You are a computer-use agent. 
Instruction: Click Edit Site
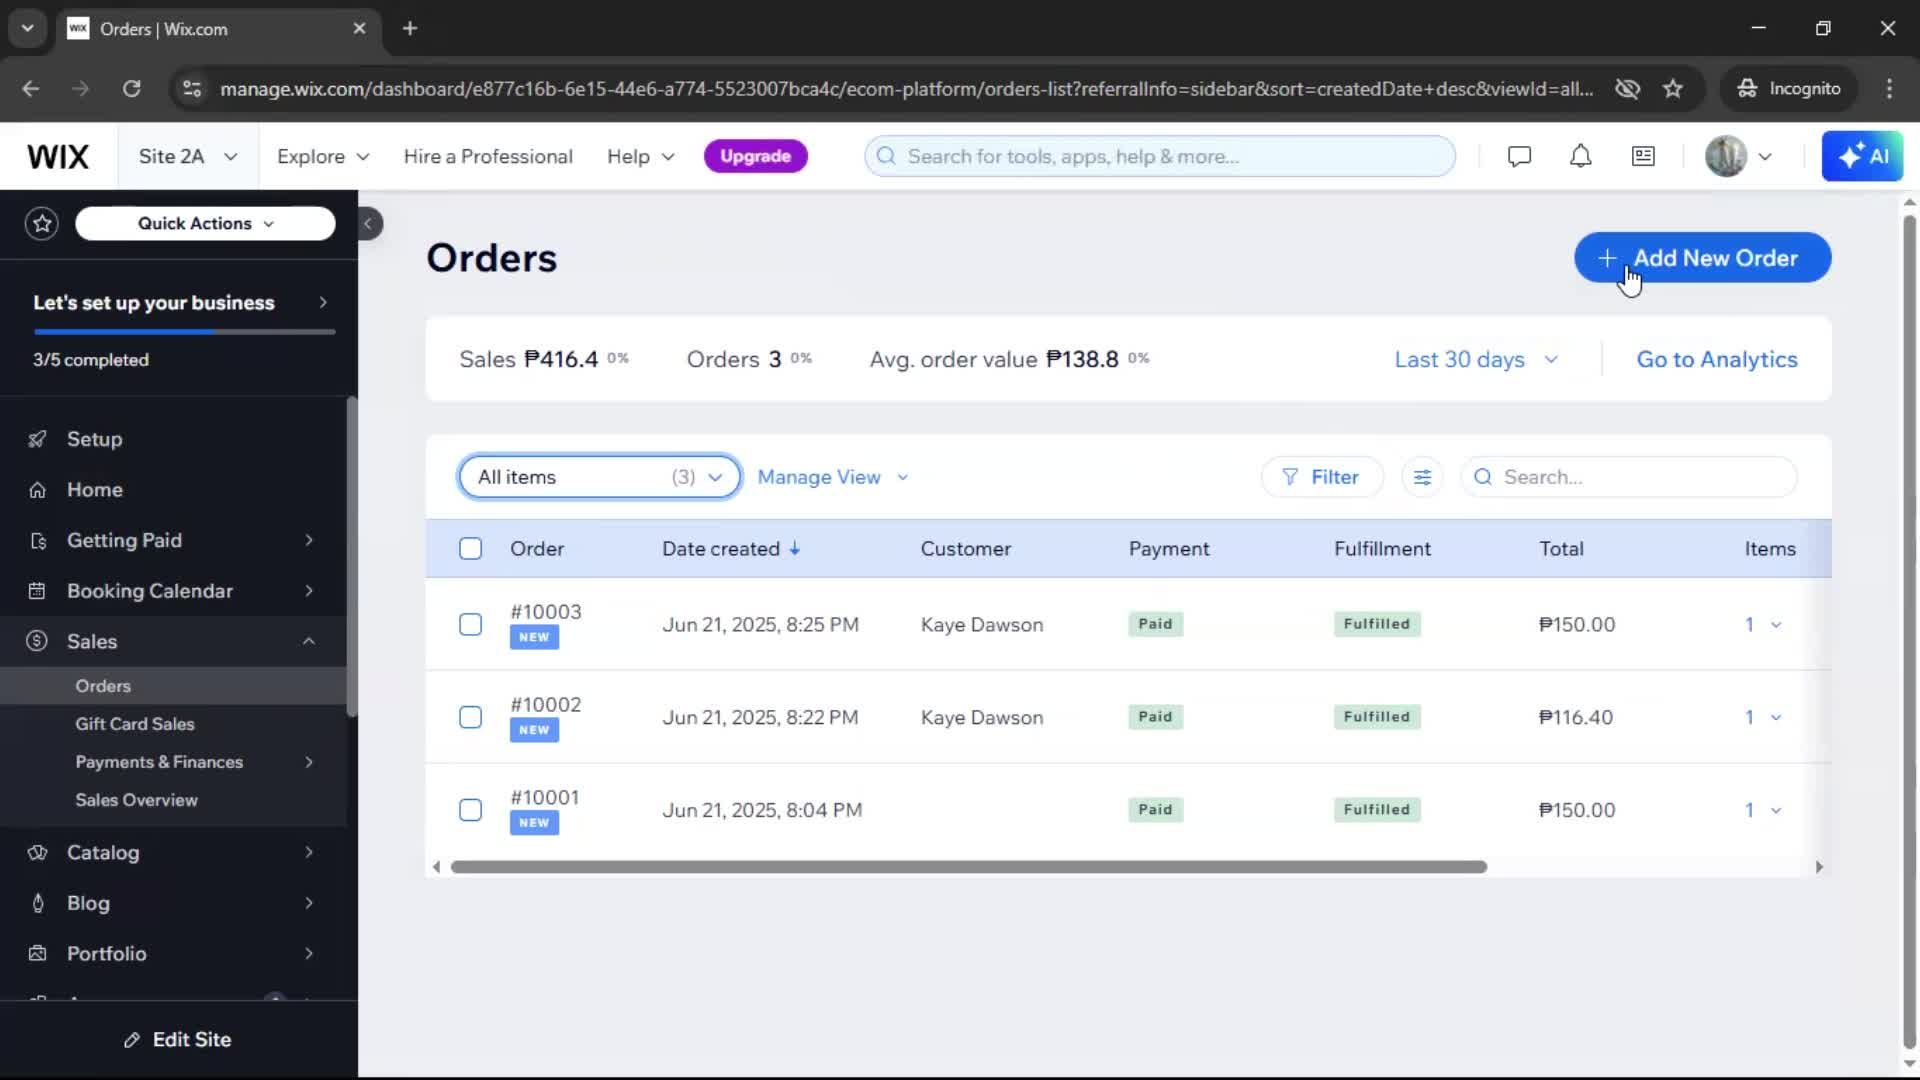pyautogui.click(x=178, y=1041)
